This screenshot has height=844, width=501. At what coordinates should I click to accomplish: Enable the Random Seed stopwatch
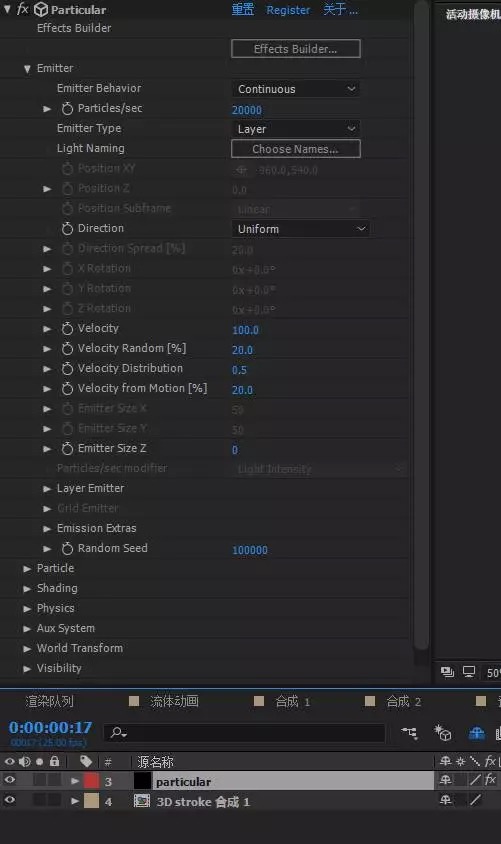67,549
